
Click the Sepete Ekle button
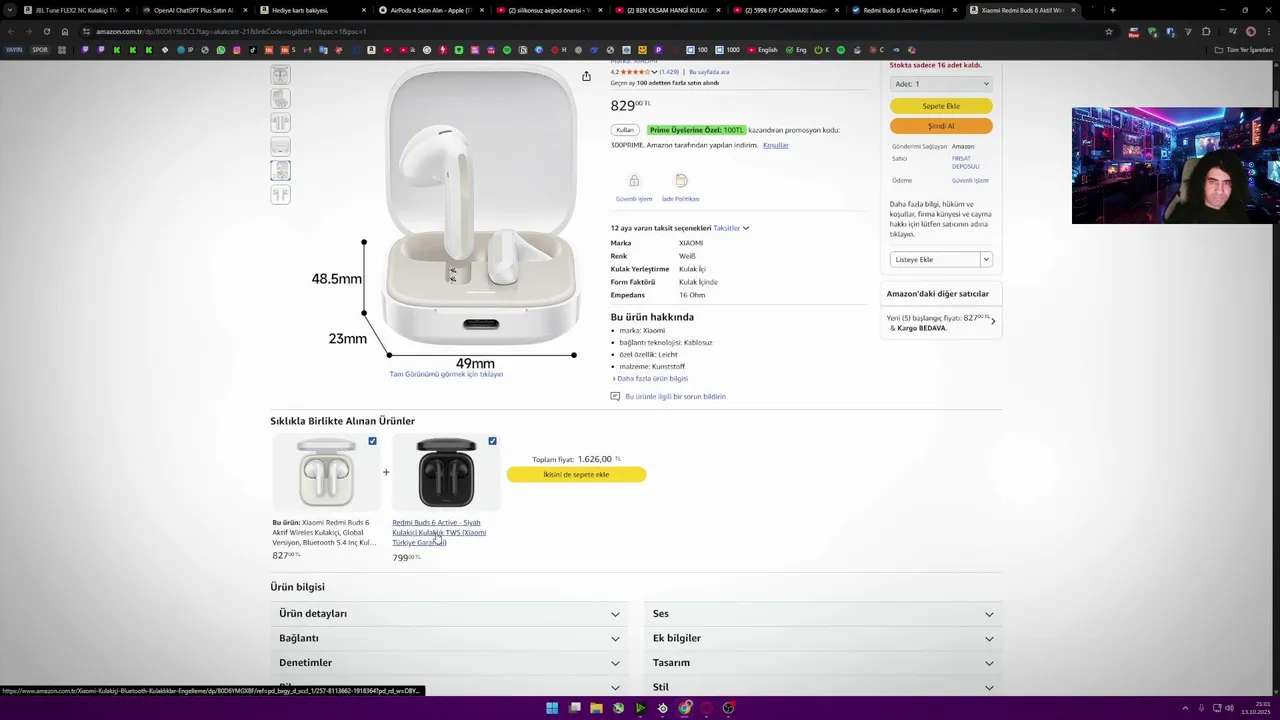(941, 106)
